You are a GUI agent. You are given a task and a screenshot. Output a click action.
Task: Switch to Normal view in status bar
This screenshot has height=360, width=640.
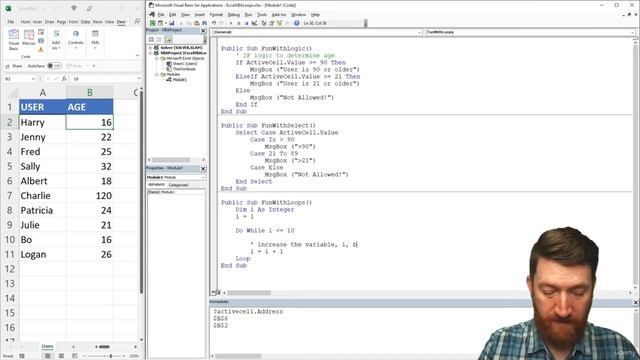coord(48,356)
